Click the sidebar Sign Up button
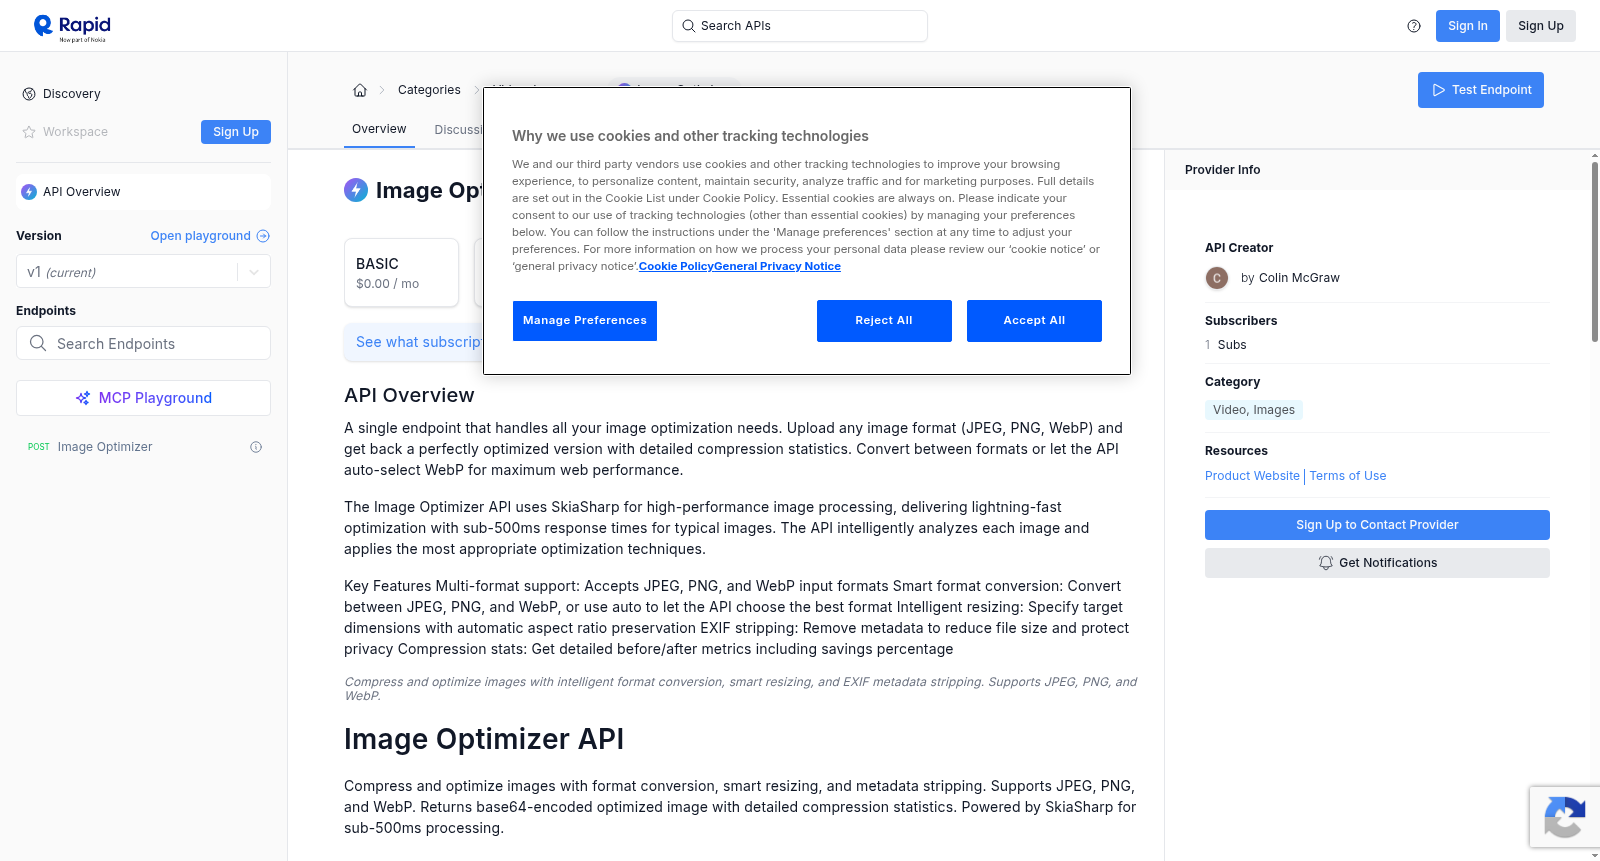The height and width of the screenshot is (861, 1600). [x=236, y=132]
